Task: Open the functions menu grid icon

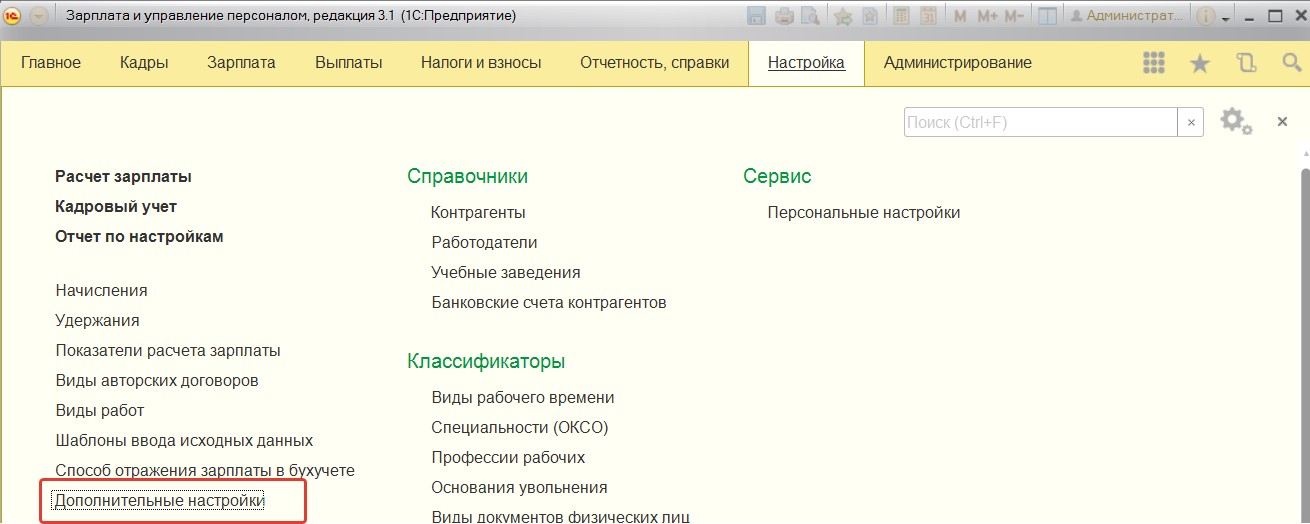Action: tap(1154, 63)
